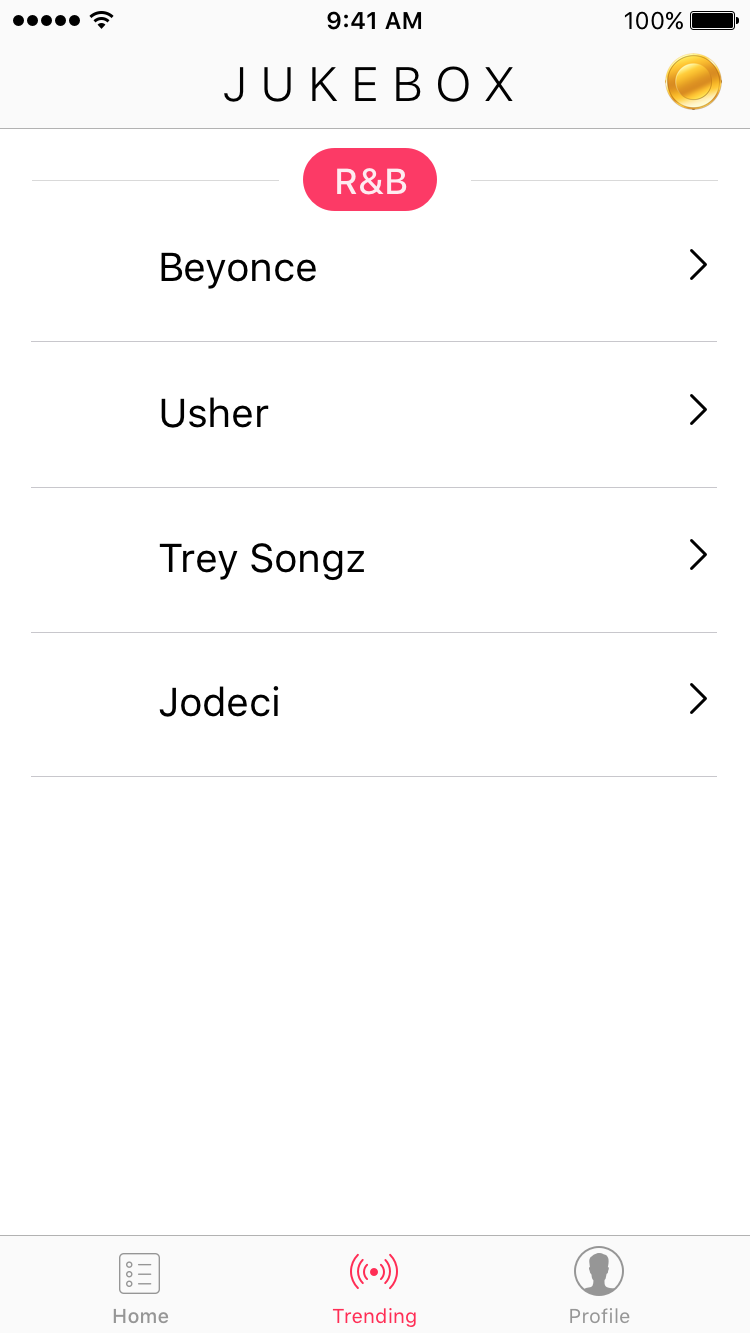The image size is (750, 1333).
Task: Choose the artist name Trey Songz
Action: [262, 558]
